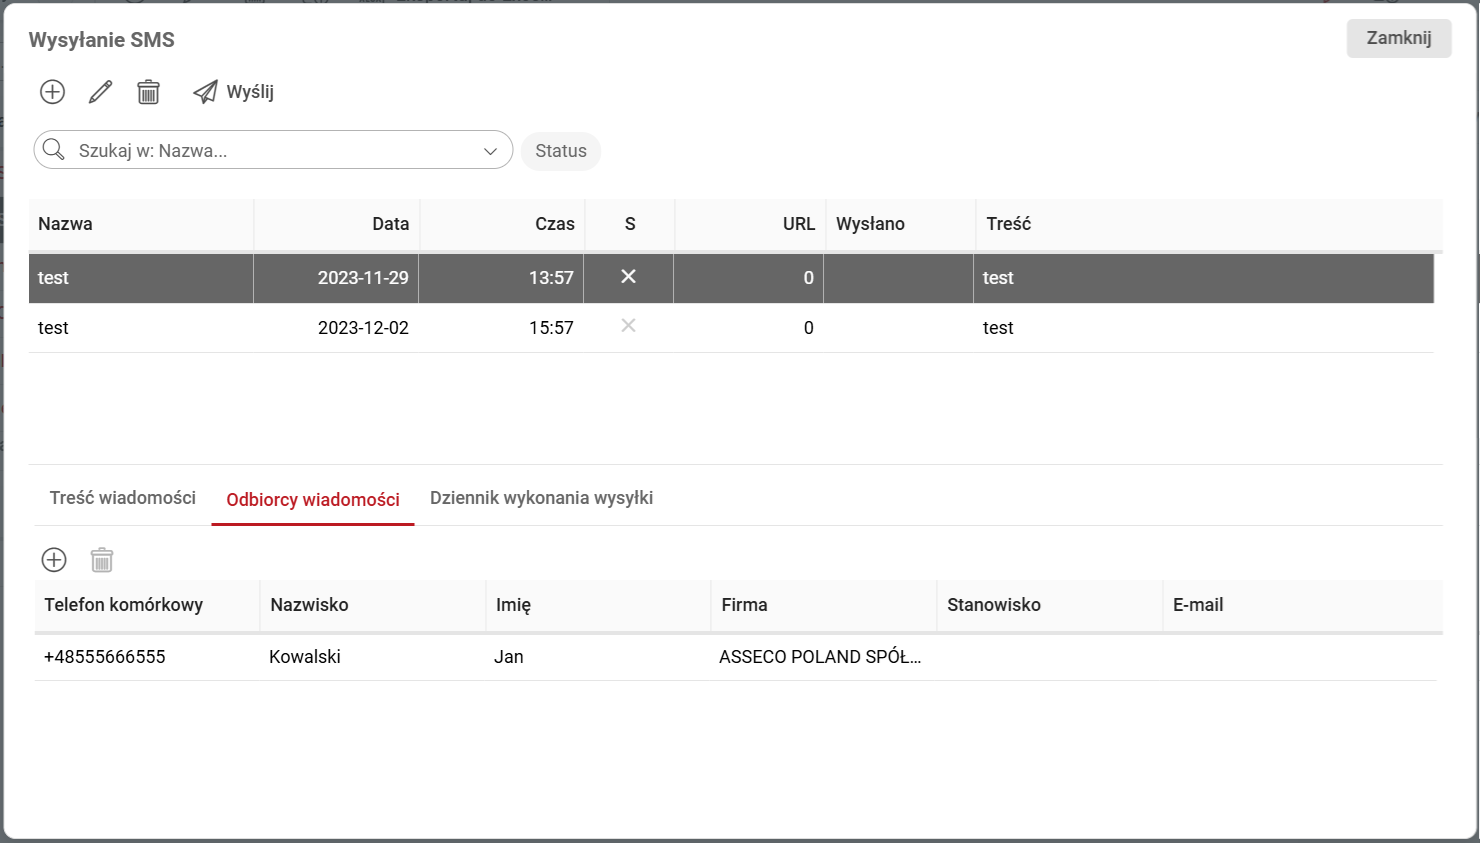Add a recipient with the lower plus icon

54,560
